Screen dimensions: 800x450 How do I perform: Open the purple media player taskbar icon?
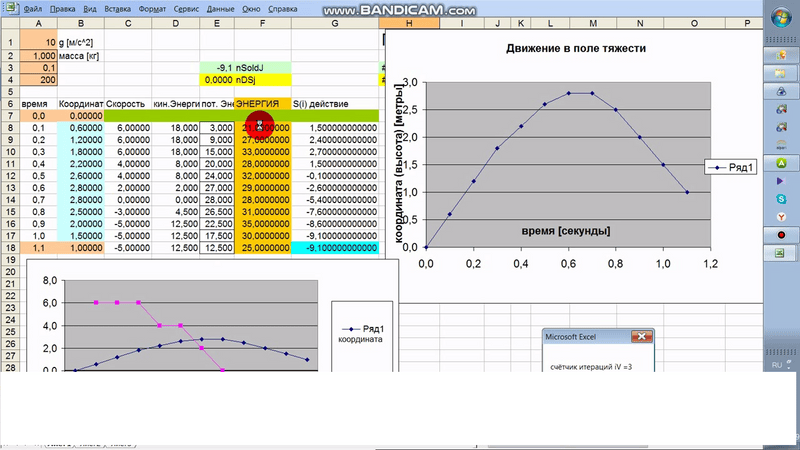(x=781, y=181)
